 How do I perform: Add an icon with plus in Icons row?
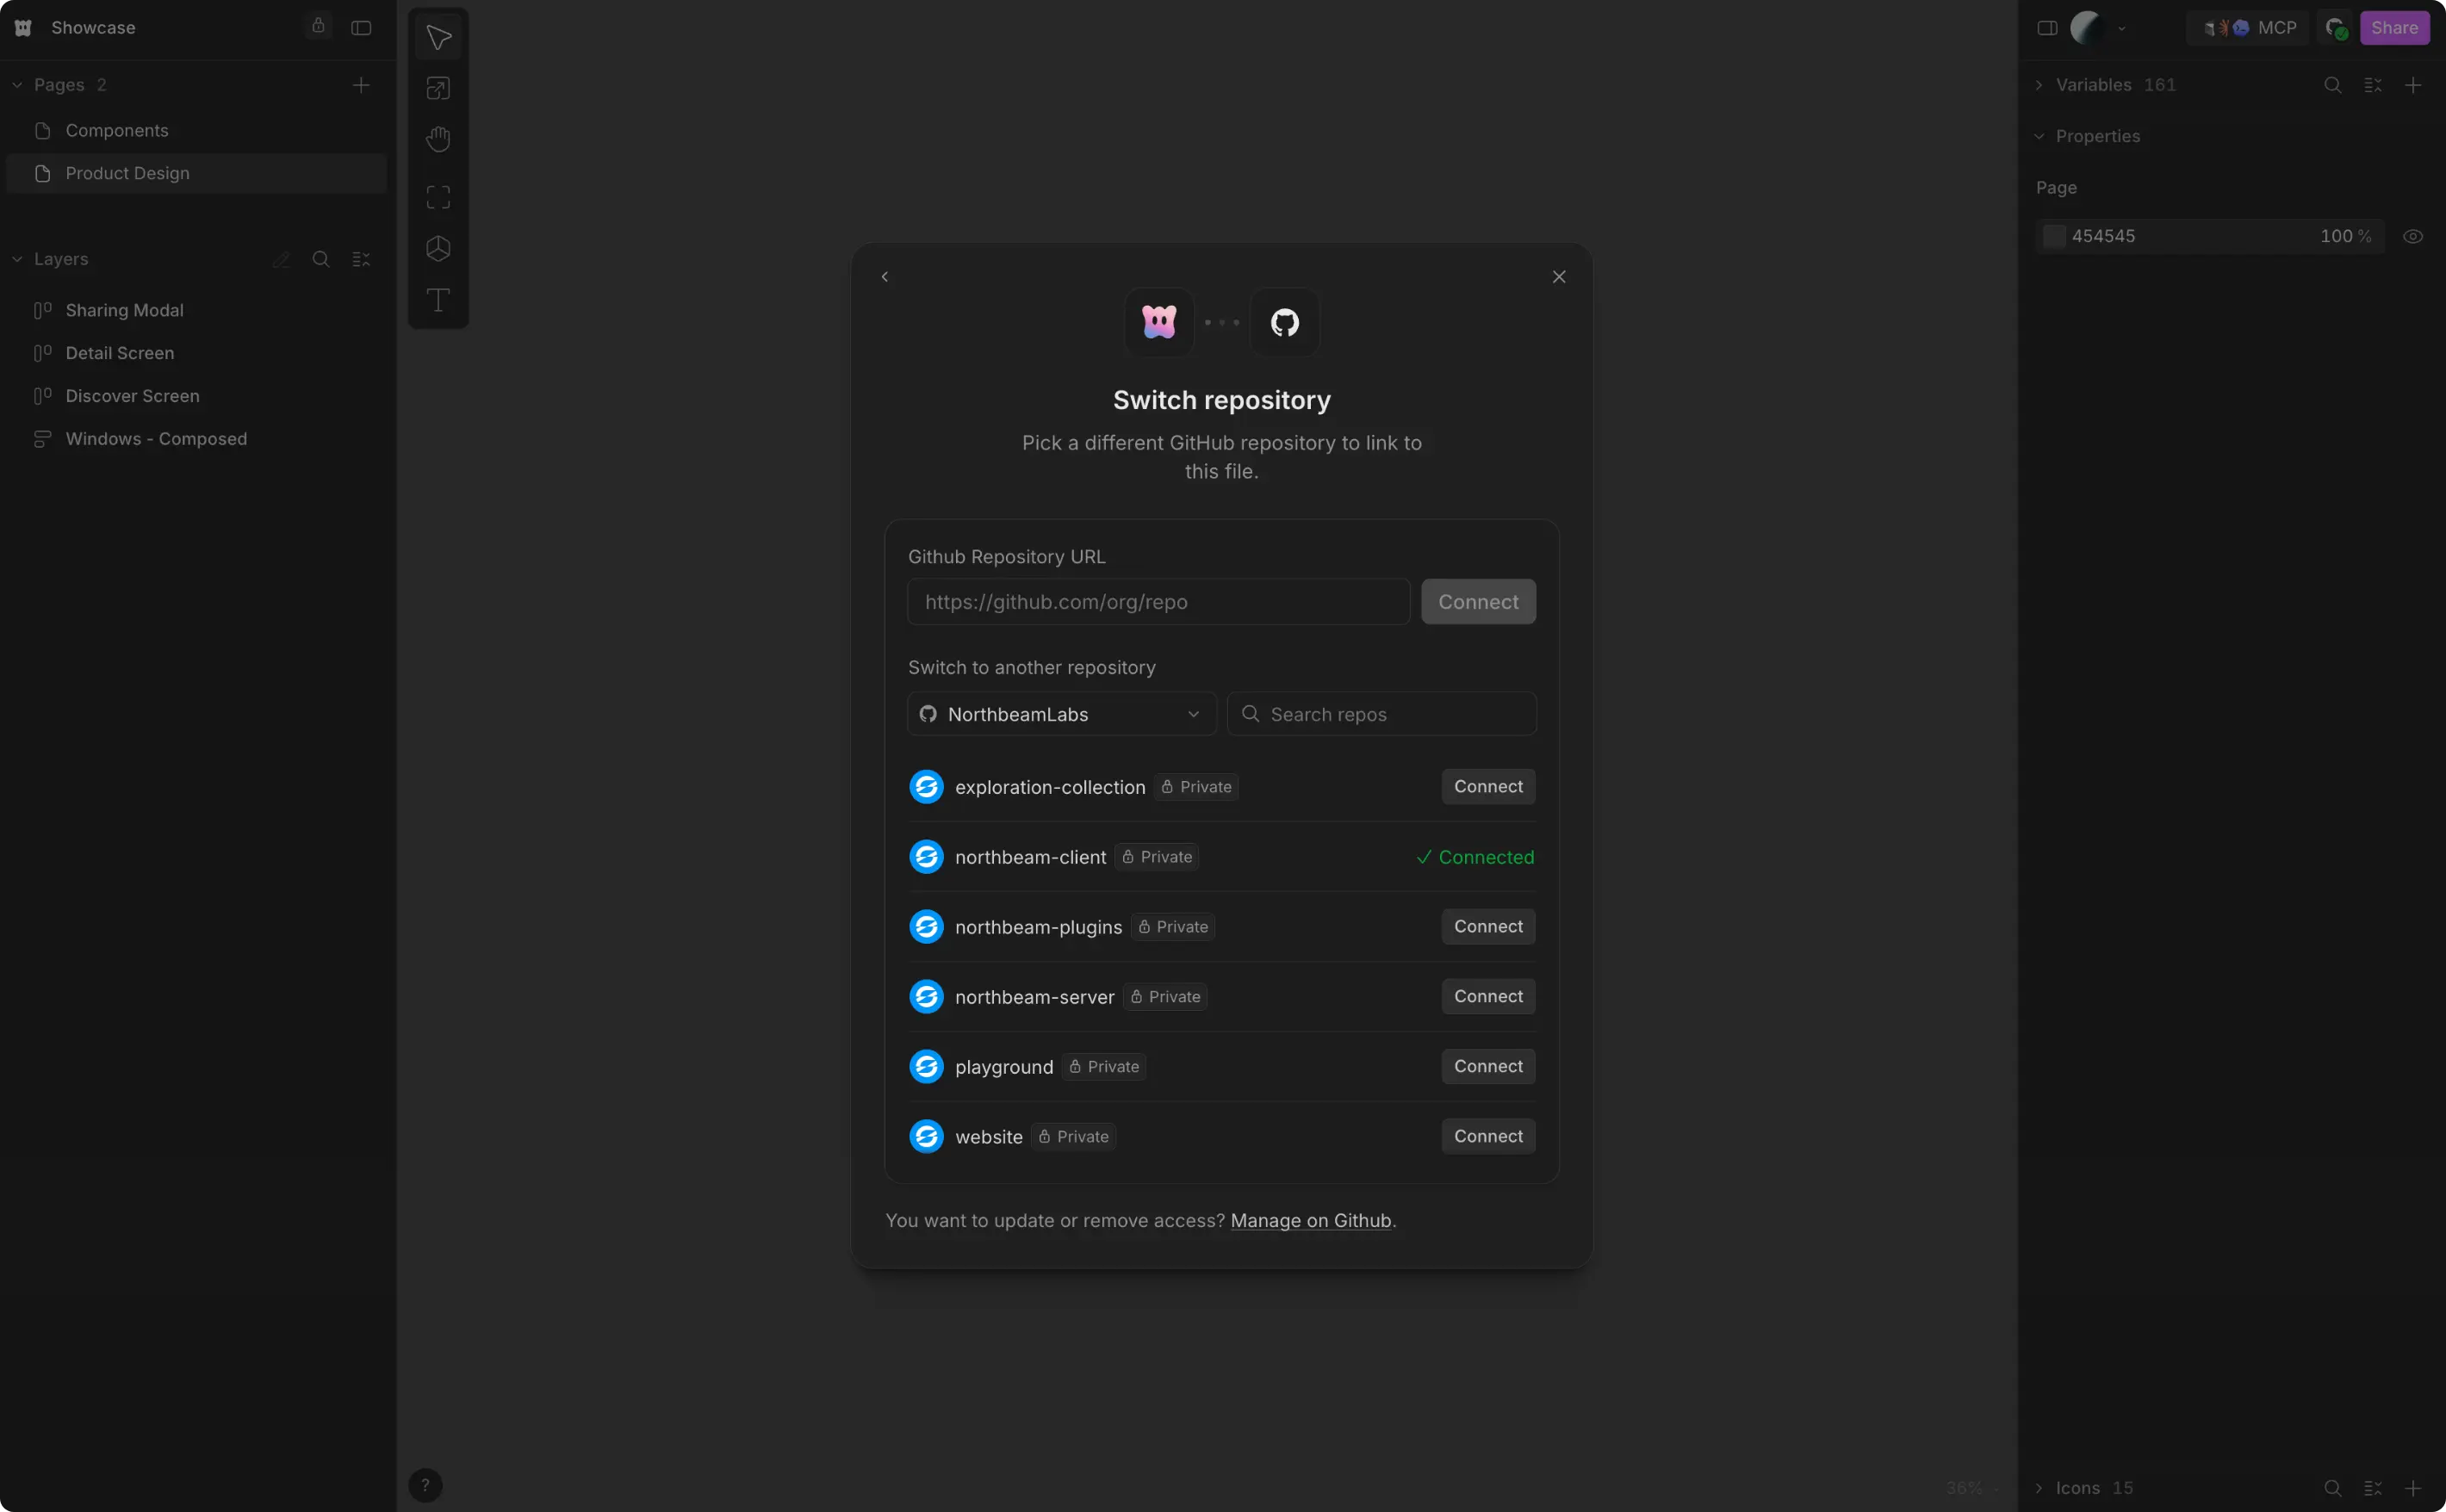click(2412, 1488)
